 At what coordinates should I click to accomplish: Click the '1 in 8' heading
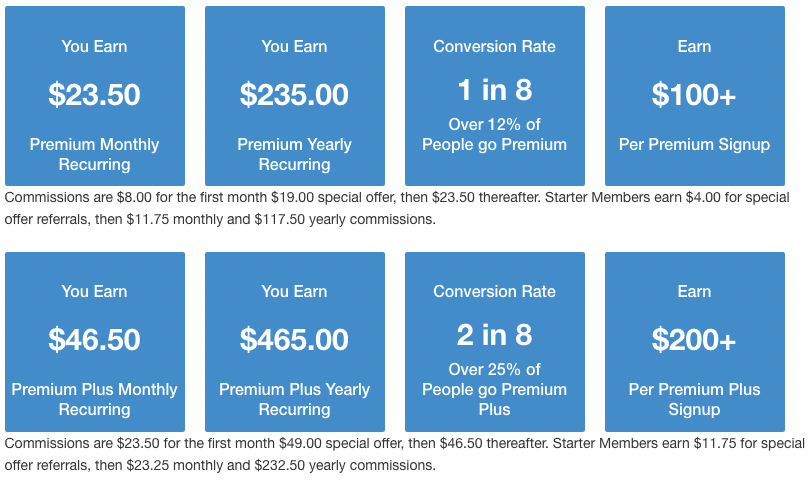(495, 90)
